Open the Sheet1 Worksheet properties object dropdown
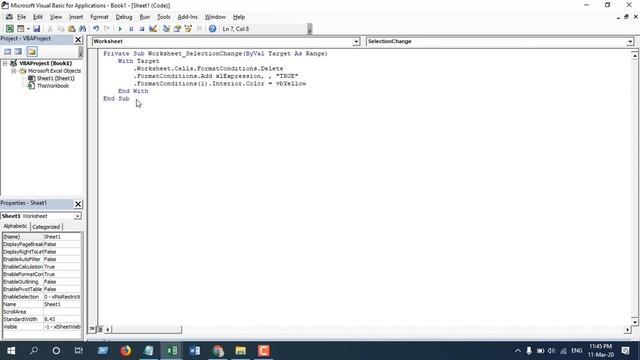The image size is (640, 360). [77, 216]
